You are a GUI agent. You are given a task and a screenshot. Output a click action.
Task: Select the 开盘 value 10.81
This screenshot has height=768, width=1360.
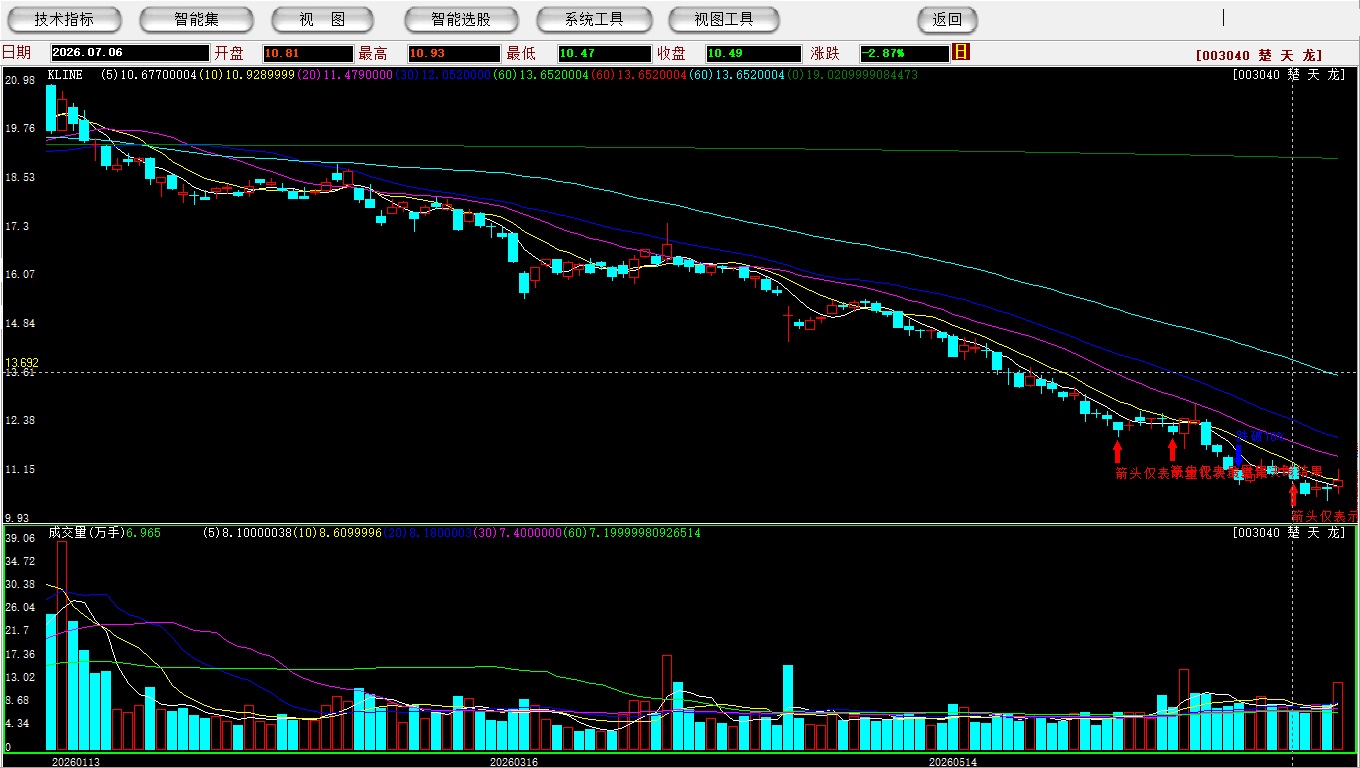(308, 53)
